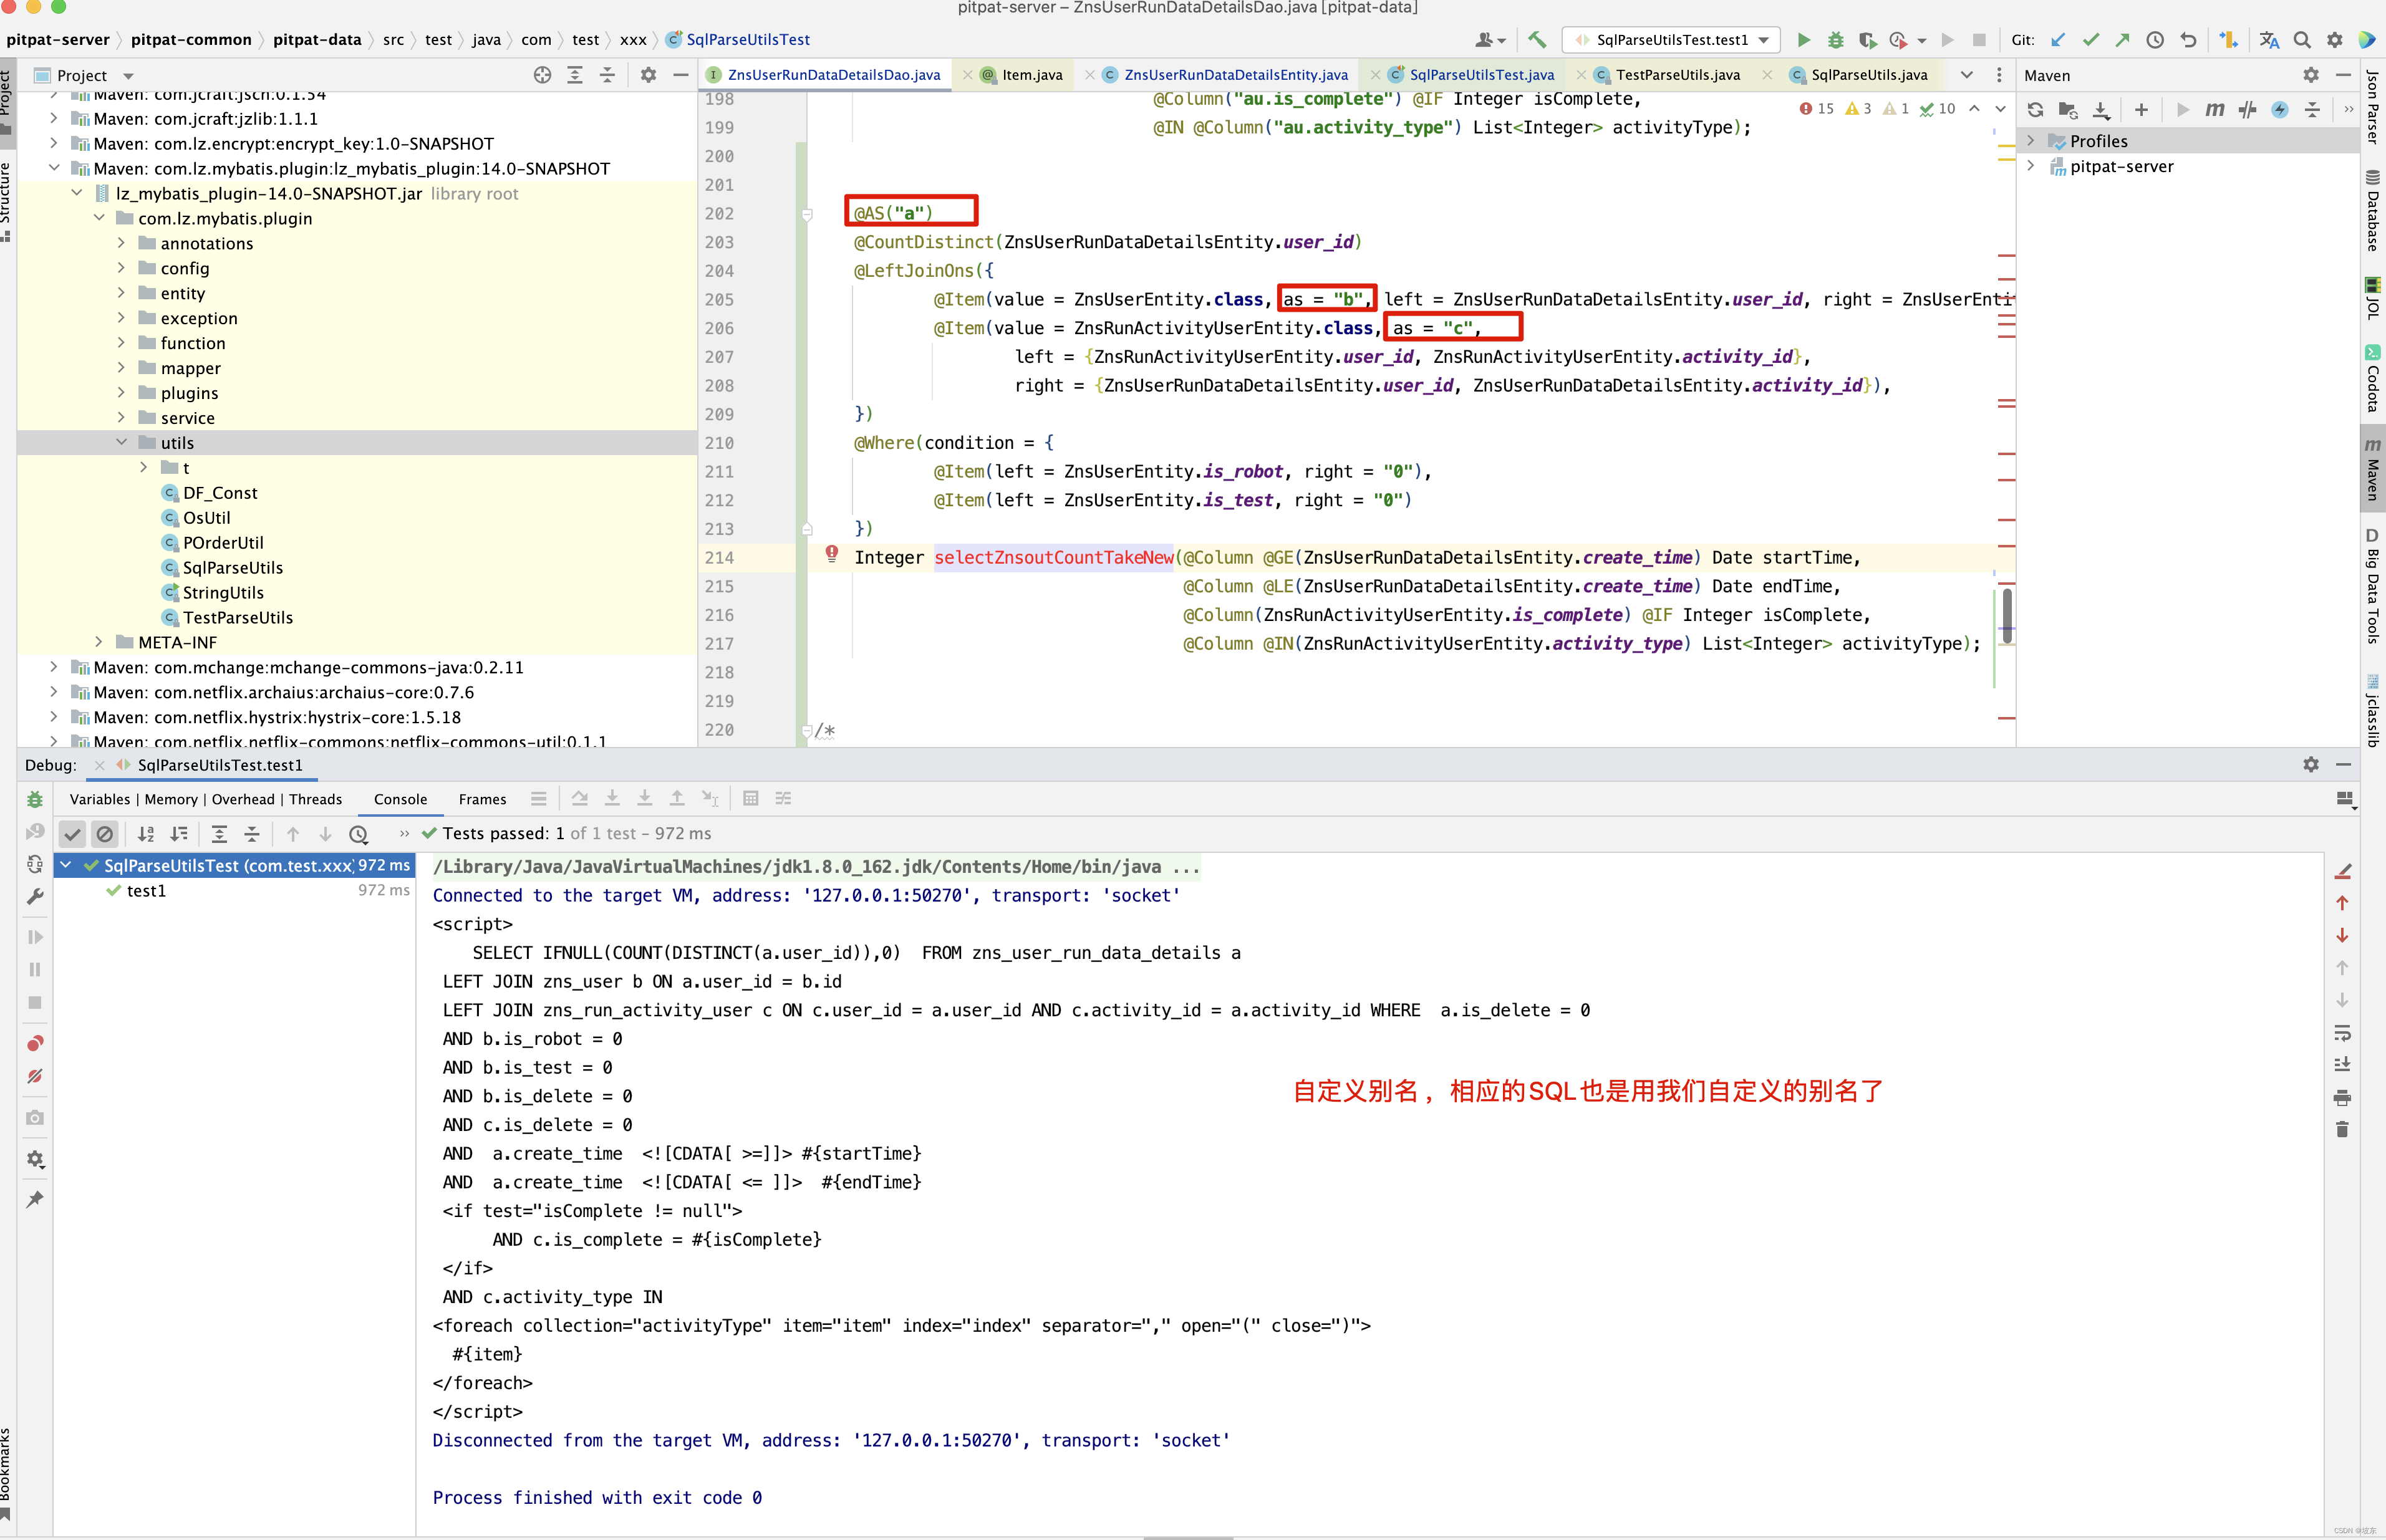Pin the Debug tab with pin icon

click(x=35, y=1199)
